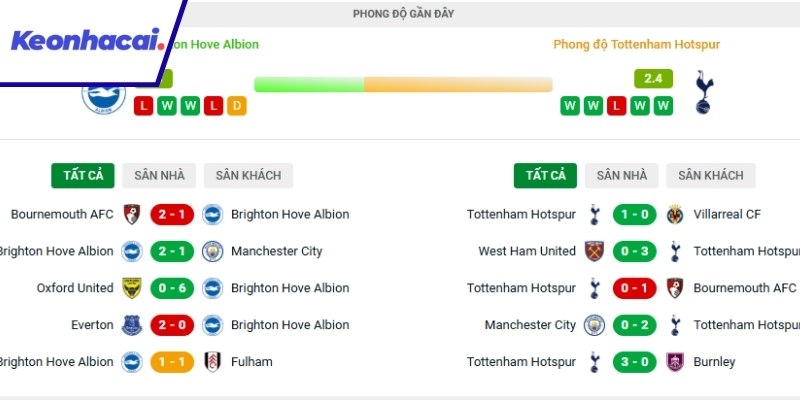The width and height of the screenshot is (800, 400).
Task: Click the Manchester City crest next to 2 - 1
Action: point(212,251)
